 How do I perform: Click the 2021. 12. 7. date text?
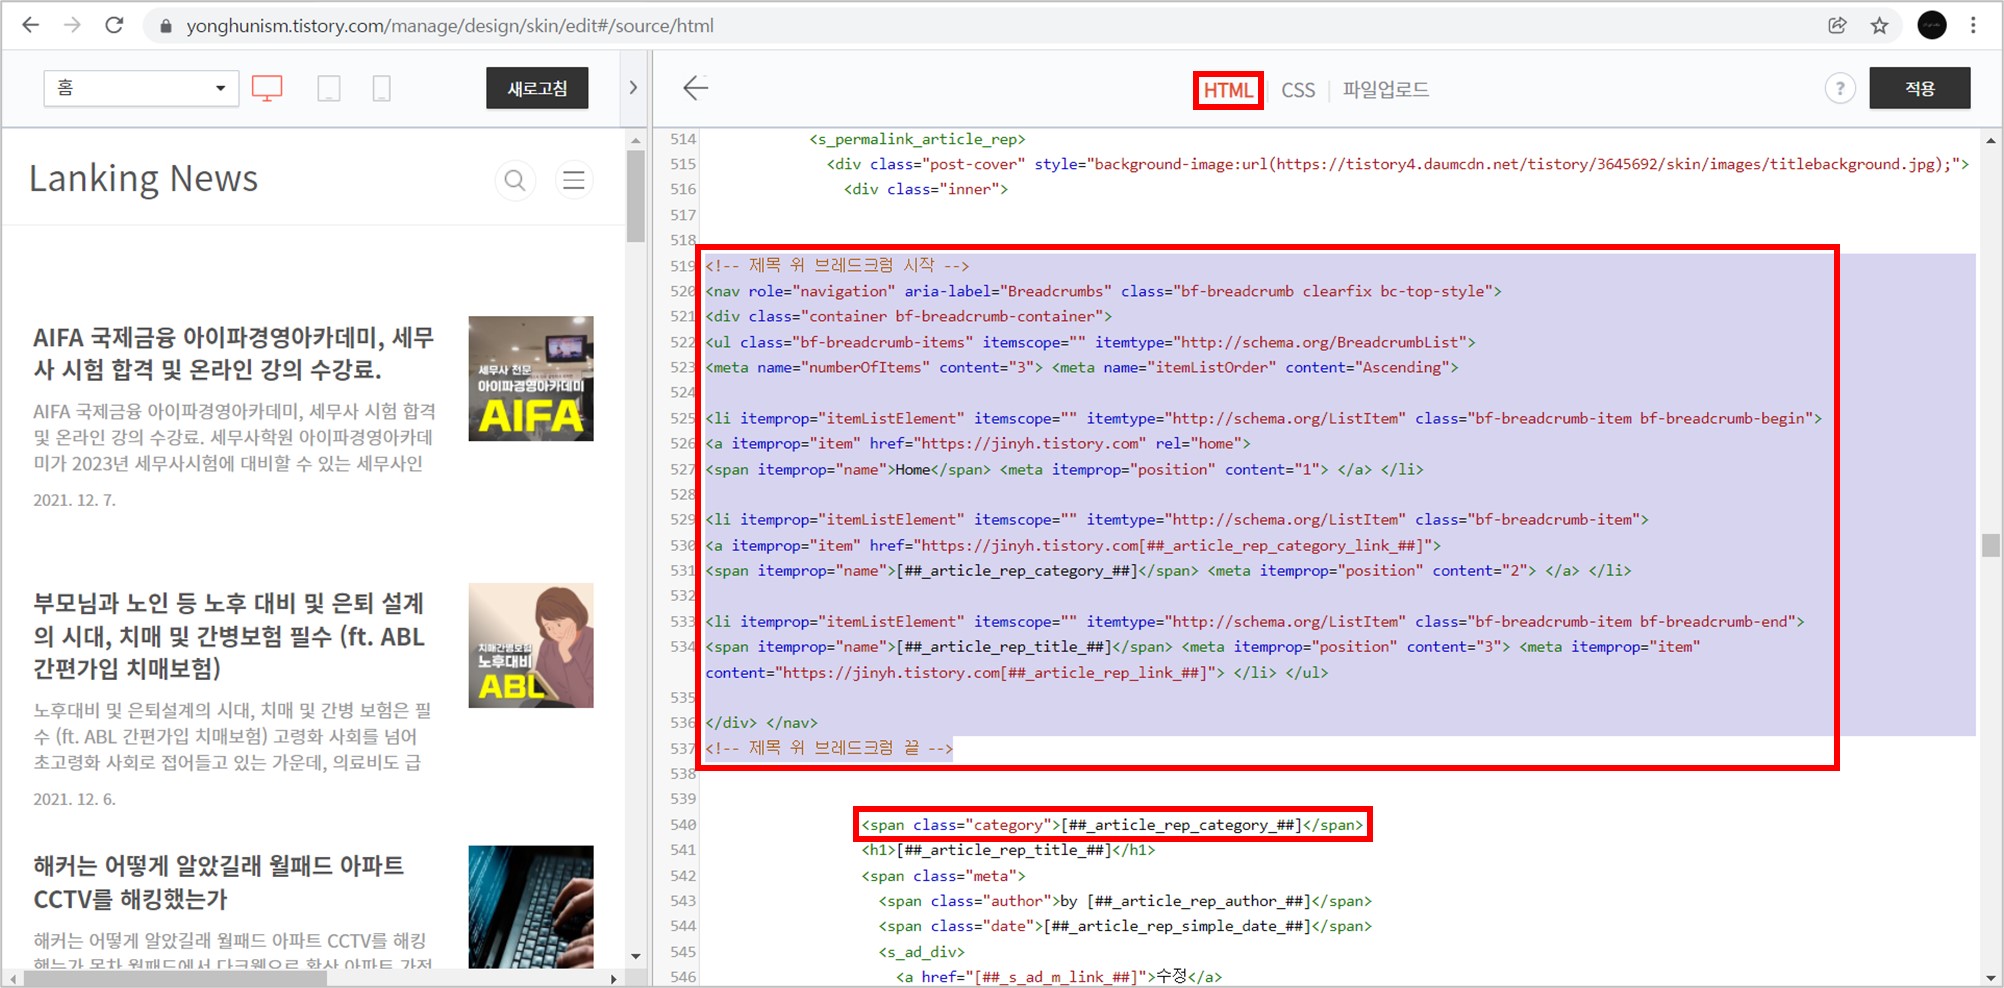coord(75,500)
